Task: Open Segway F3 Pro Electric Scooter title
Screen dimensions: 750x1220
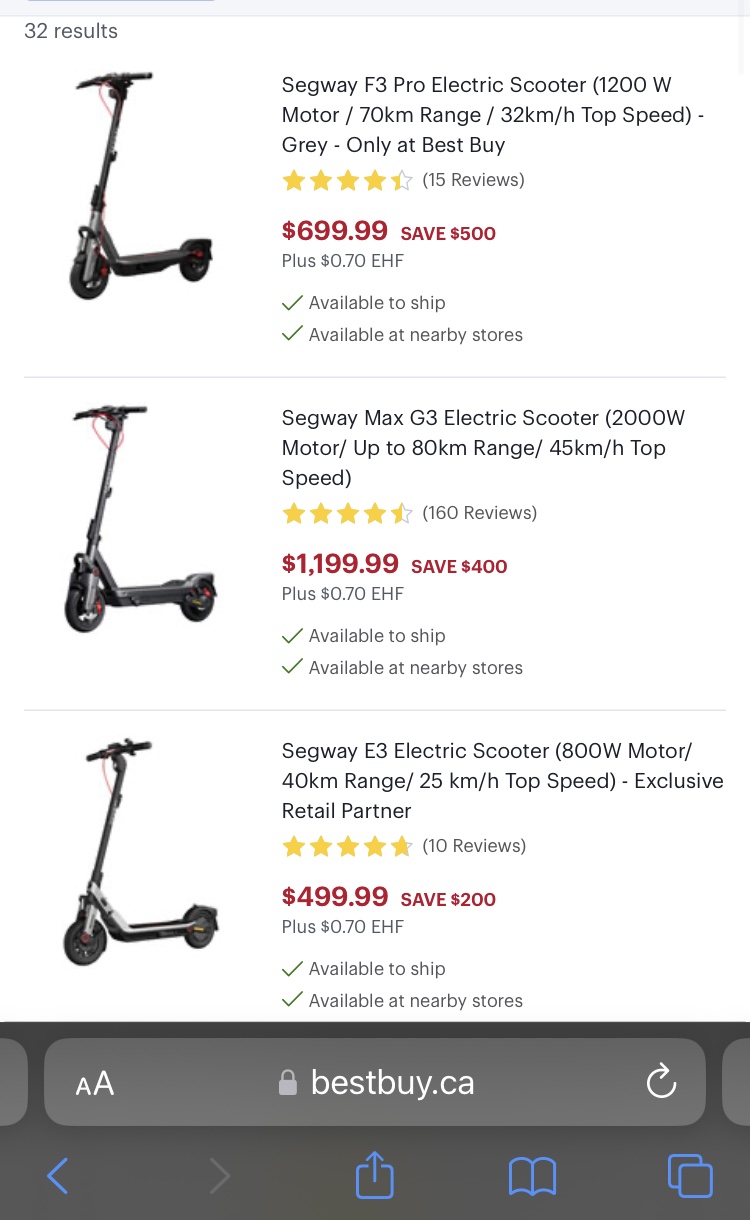Action: (493, 115)
